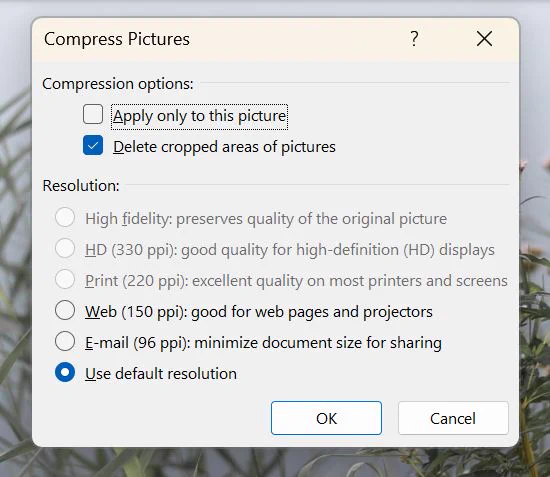Pick the Print (220 ppi) radio option
The height and width of the screenshot is (477, 550).
coord(65,279)
